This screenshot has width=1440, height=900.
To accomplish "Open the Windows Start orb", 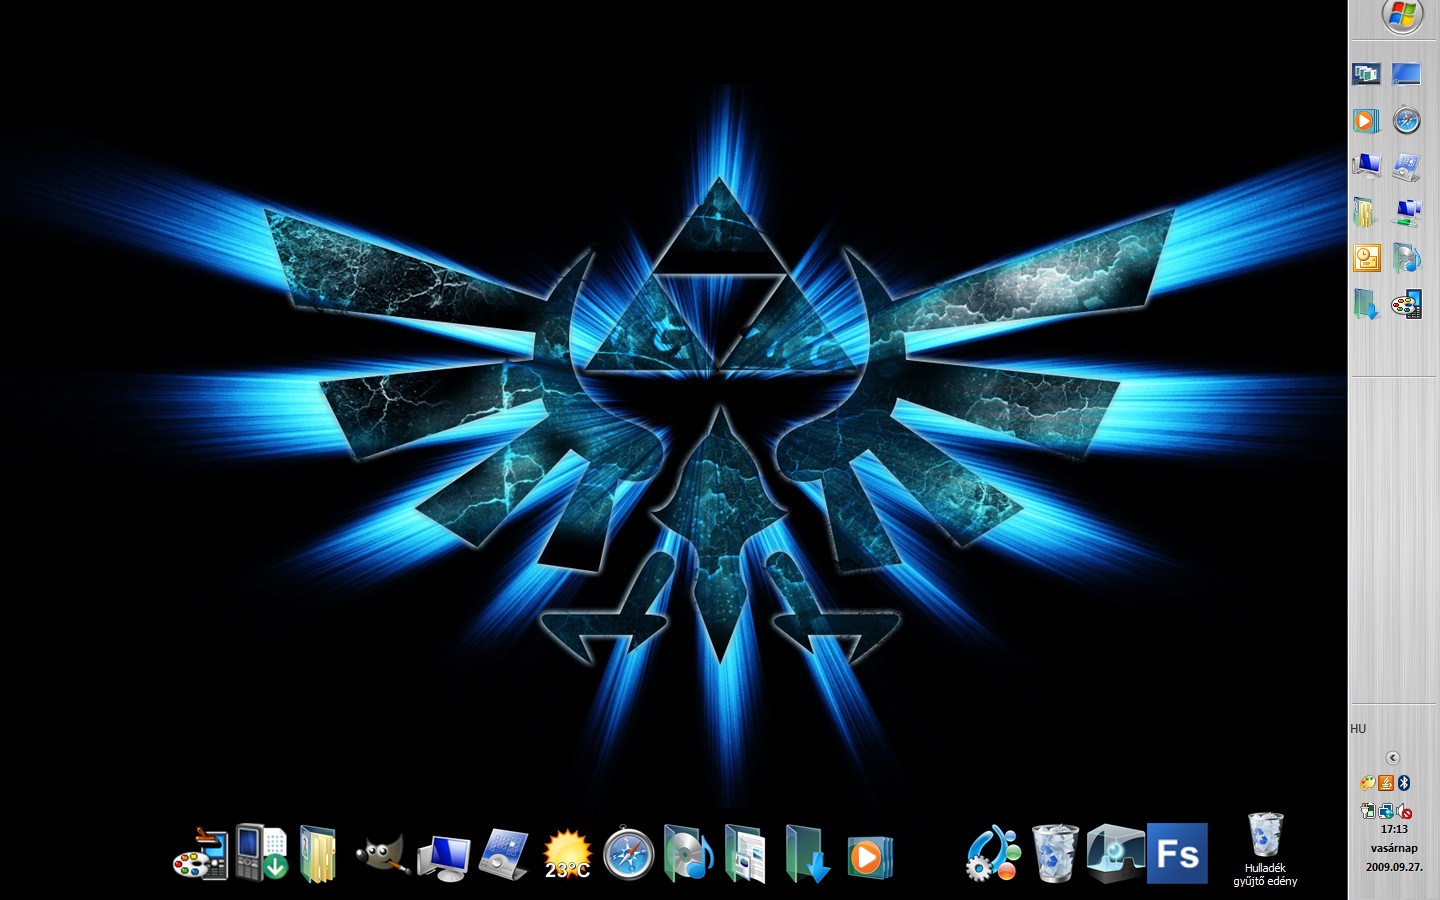I will tap(1402, 15).
